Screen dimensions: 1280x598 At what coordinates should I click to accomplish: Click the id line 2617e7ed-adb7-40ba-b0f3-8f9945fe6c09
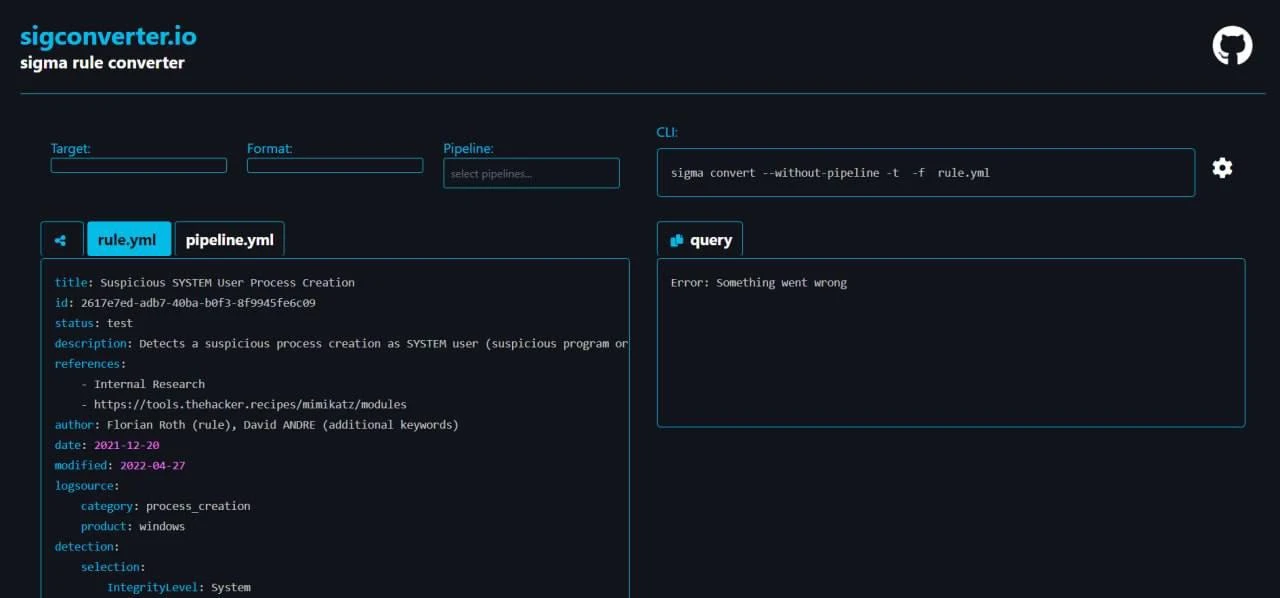point(185,303)
